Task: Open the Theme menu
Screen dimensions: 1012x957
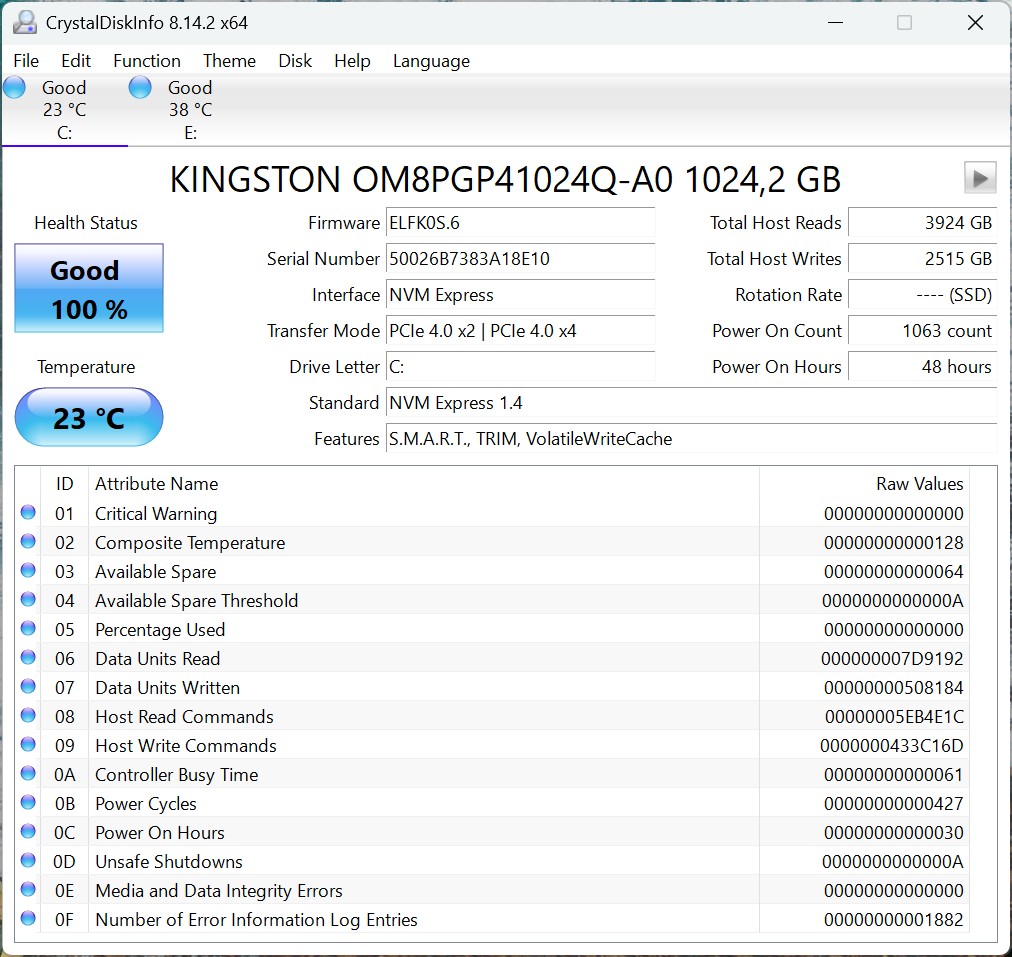Action: pos(229,61)
